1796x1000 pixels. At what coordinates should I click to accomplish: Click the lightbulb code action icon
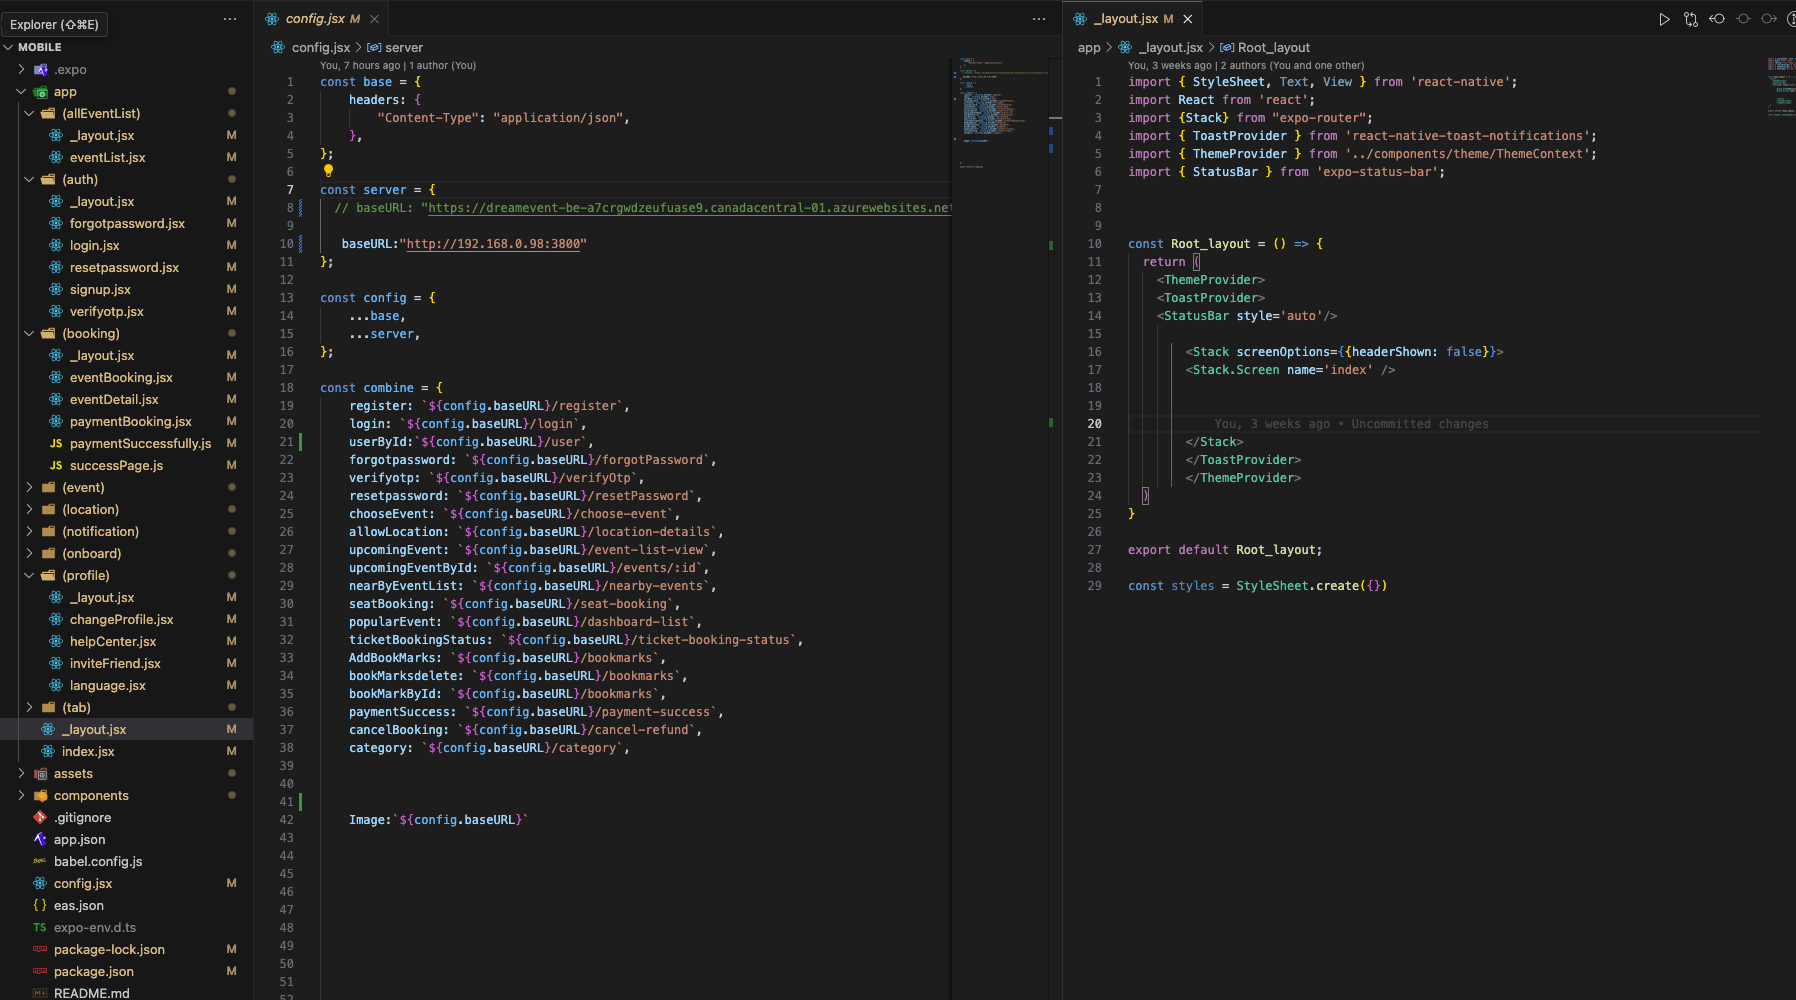[328, 171]
